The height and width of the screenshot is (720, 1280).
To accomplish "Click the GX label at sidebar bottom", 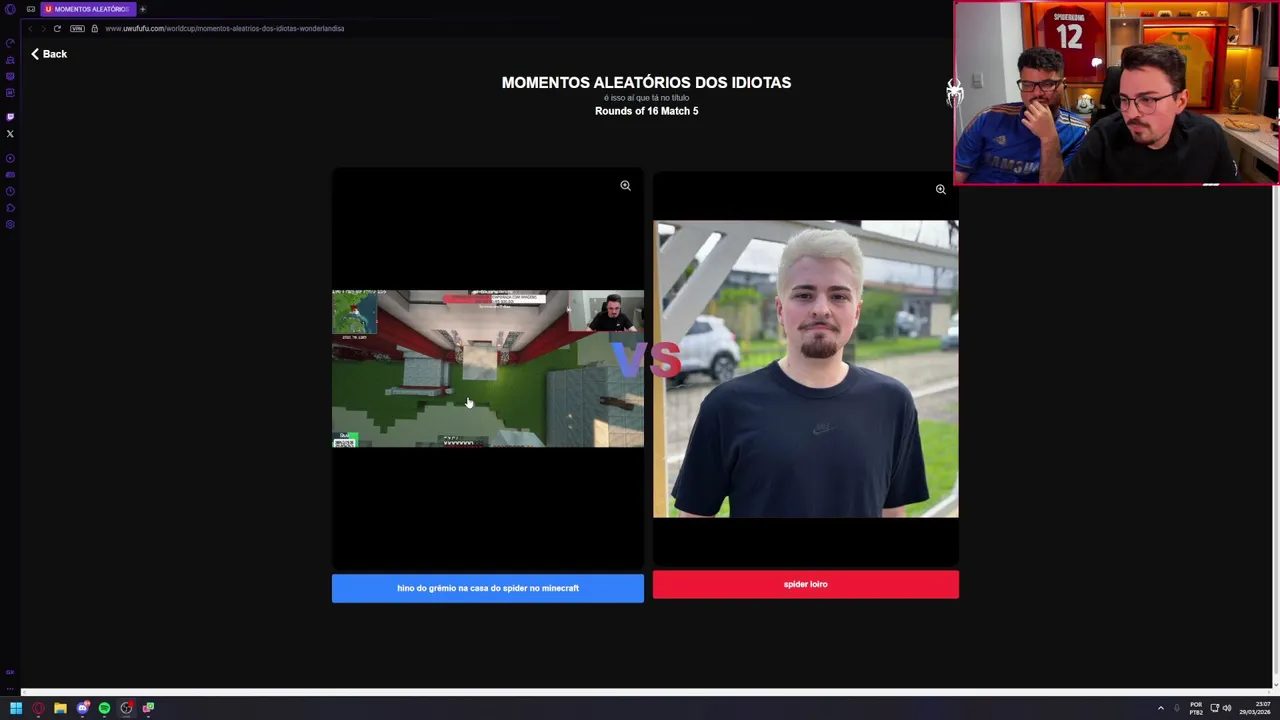I will 10,672.
